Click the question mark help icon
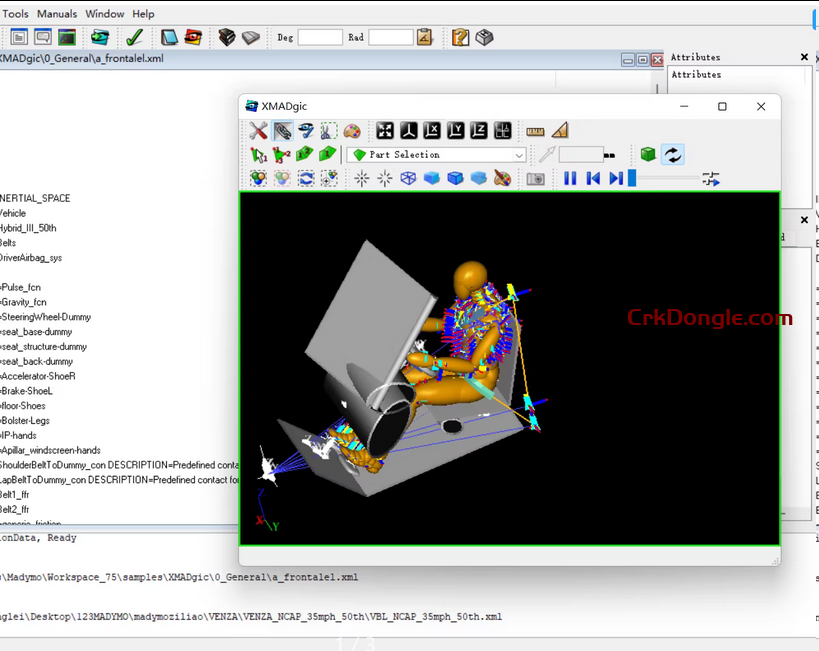Image resolution: width=819 pixels, height=651 pixels. pos(460,37)
